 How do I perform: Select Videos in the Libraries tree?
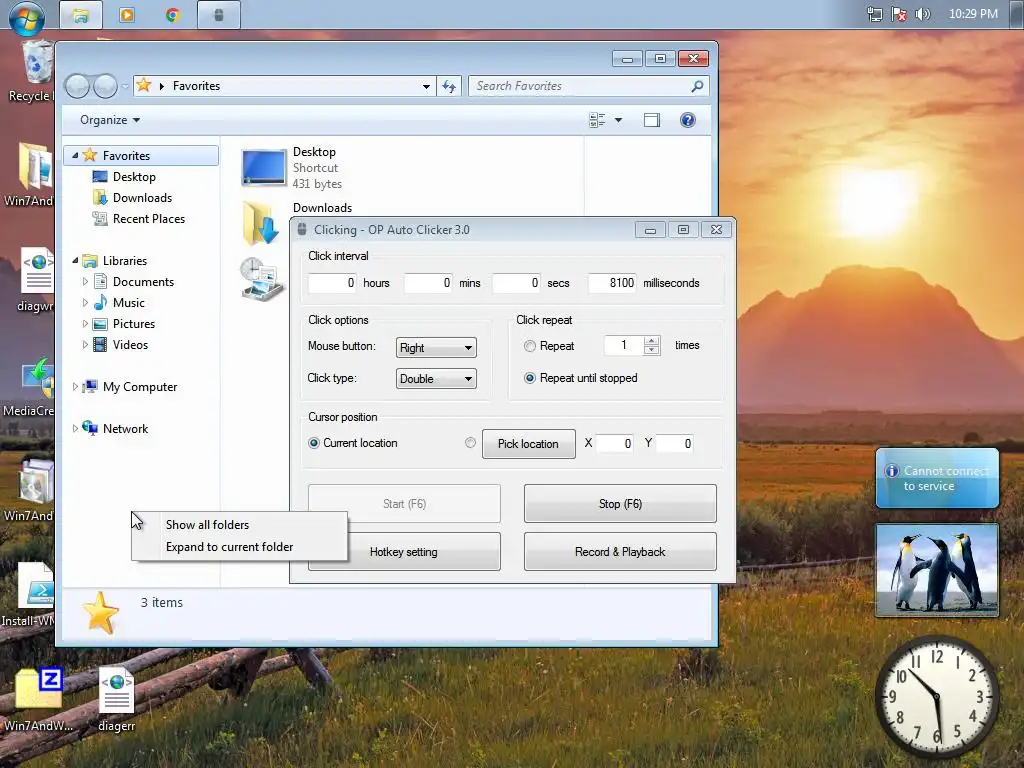(131, 345)
